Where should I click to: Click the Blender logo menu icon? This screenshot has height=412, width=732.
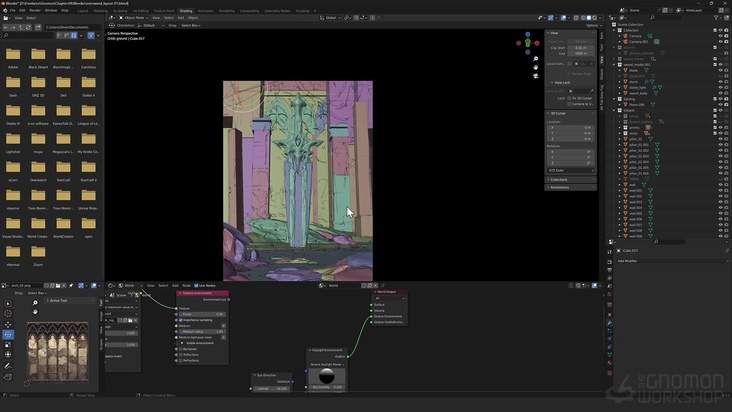click(5, 10)
